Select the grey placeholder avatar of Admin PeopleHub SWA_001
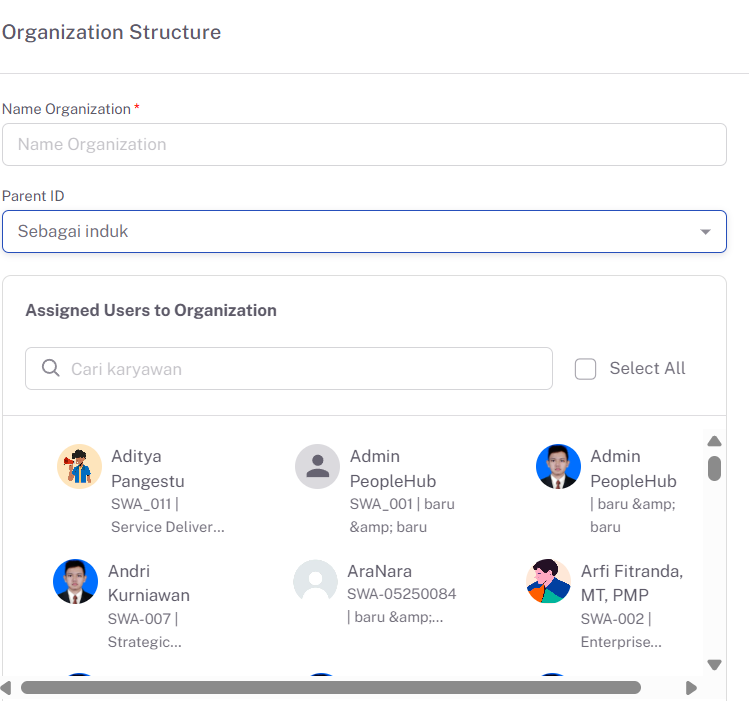This screenshot has height=701, width=749. 317,467
